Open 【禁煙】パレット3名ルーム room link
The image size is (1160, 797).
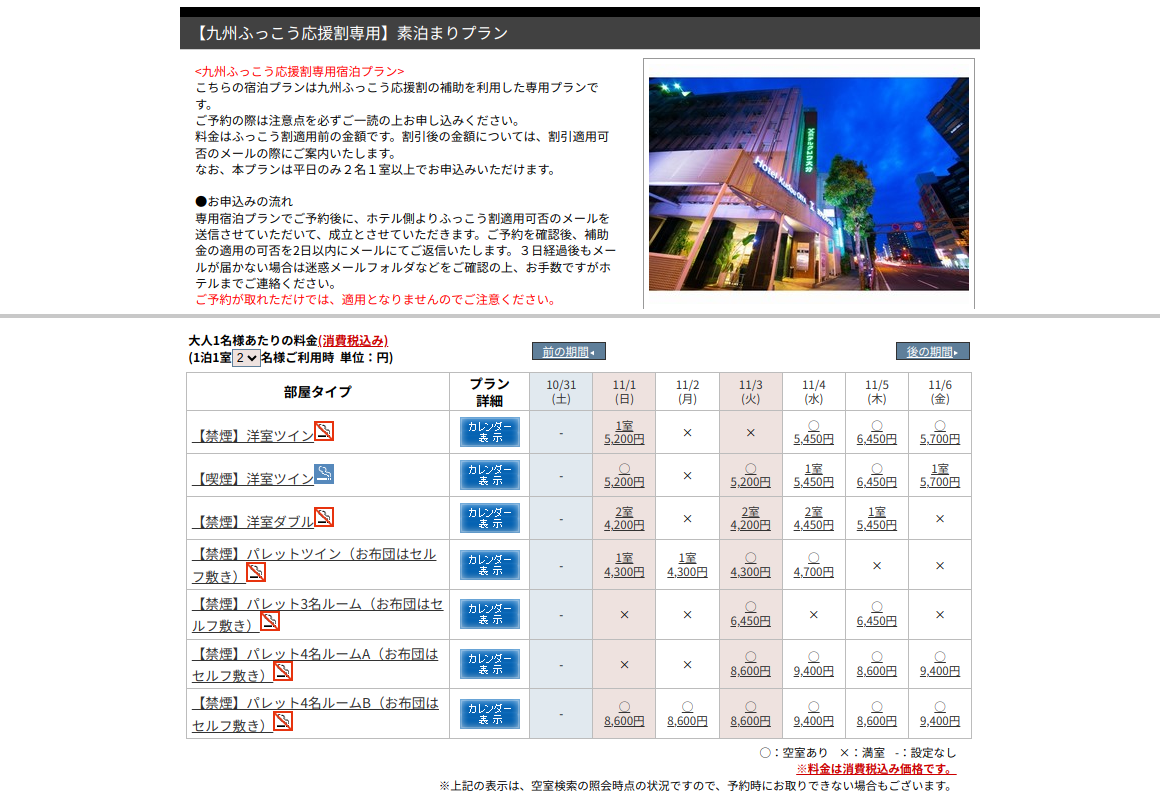(317, 614)
